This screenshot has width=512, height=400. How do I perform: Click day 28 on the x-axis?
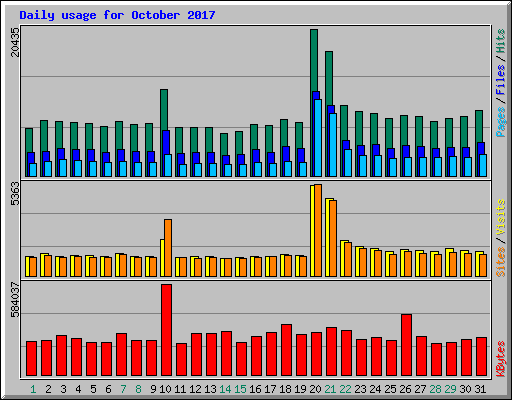click(435, 389)
